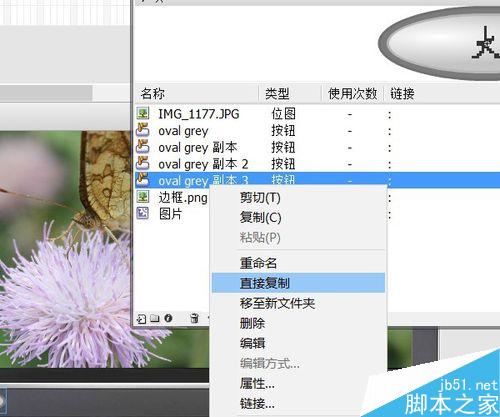Select 直接复制 in the context menu
500x417 pixels.
[298, 283]
